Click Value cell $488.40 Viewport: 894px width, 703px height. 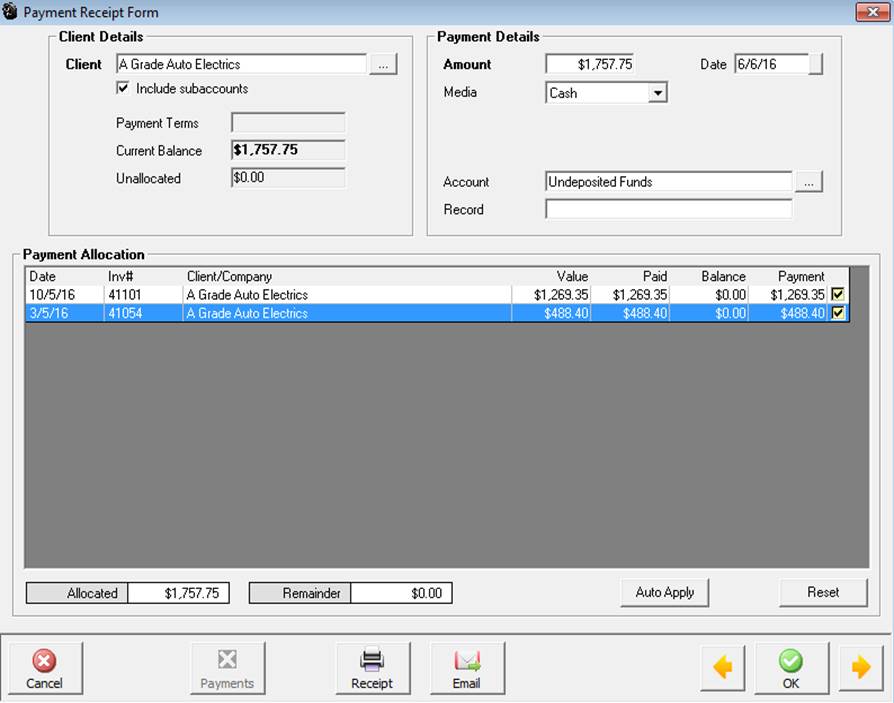tap(551, 312)
